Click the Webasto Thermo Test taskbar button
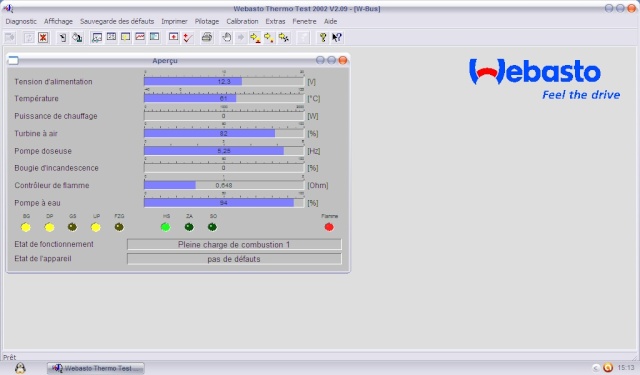The image size is (640, 375). [x=96, y=368]
